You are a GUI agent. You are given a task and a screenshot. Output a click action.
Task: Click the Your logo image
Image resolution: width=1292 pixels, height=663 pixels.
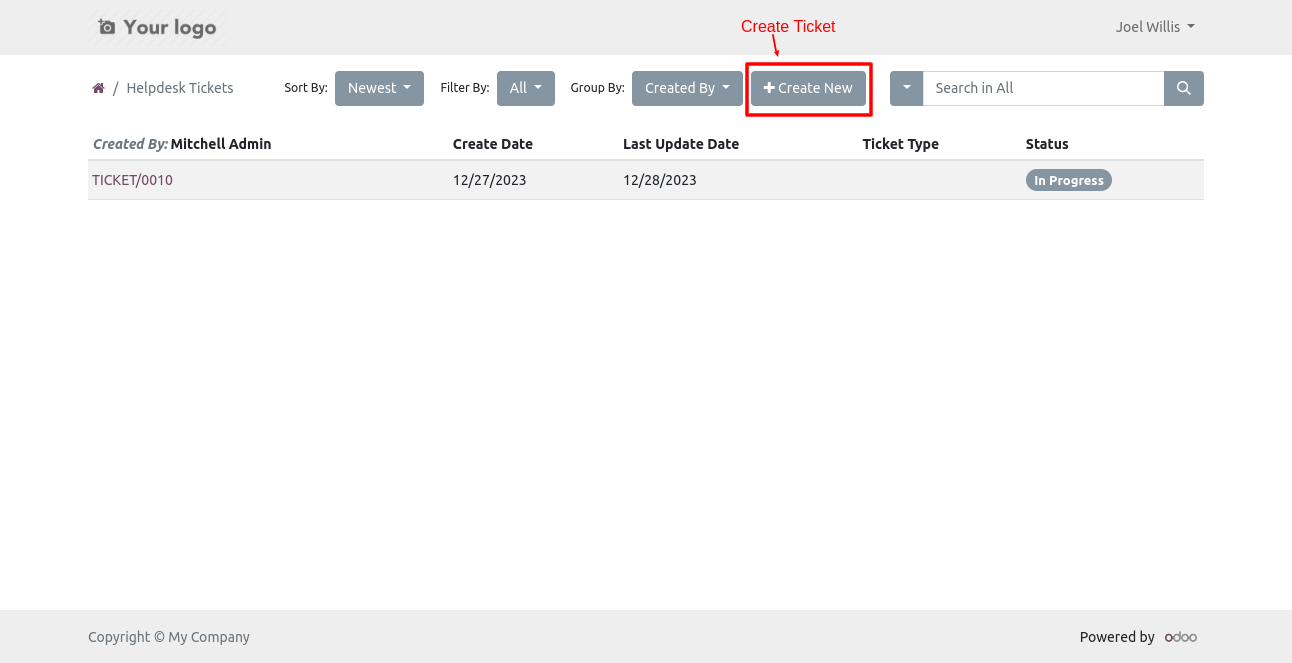[157, 27]
